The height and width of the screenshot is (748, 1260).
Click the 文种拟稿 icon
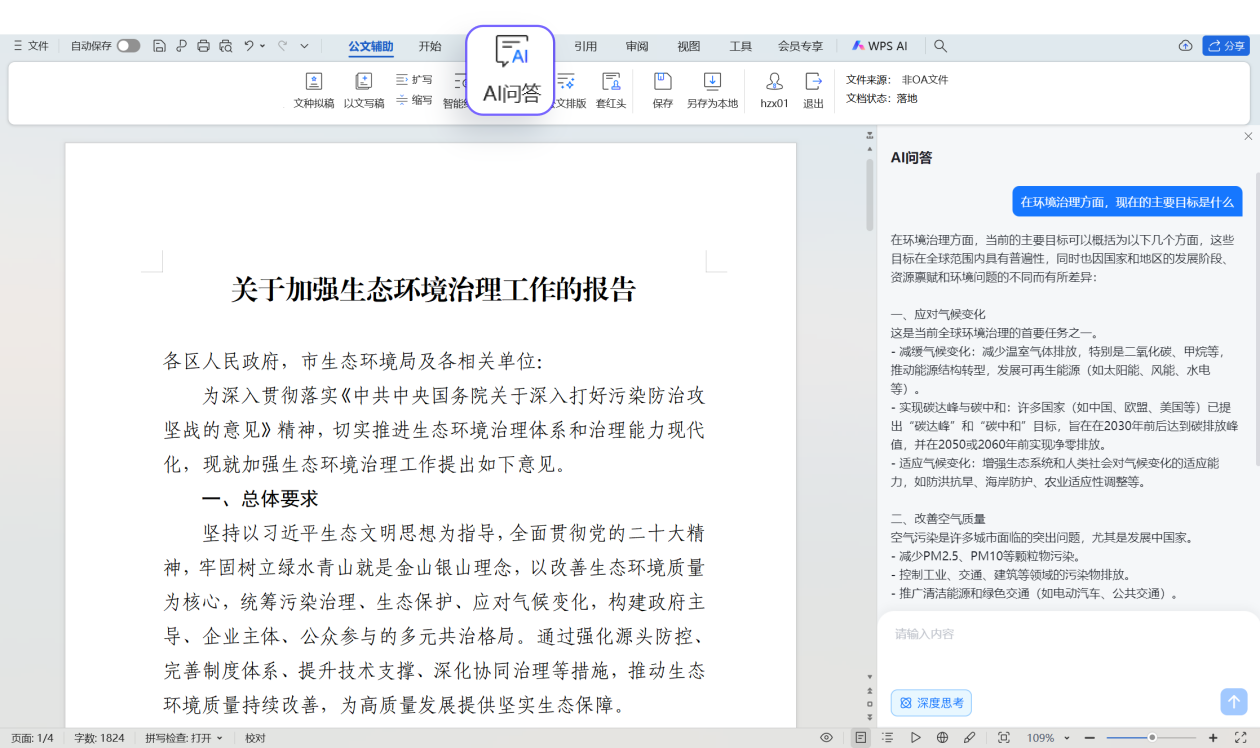pyautogui.click(x=314, y=82)
